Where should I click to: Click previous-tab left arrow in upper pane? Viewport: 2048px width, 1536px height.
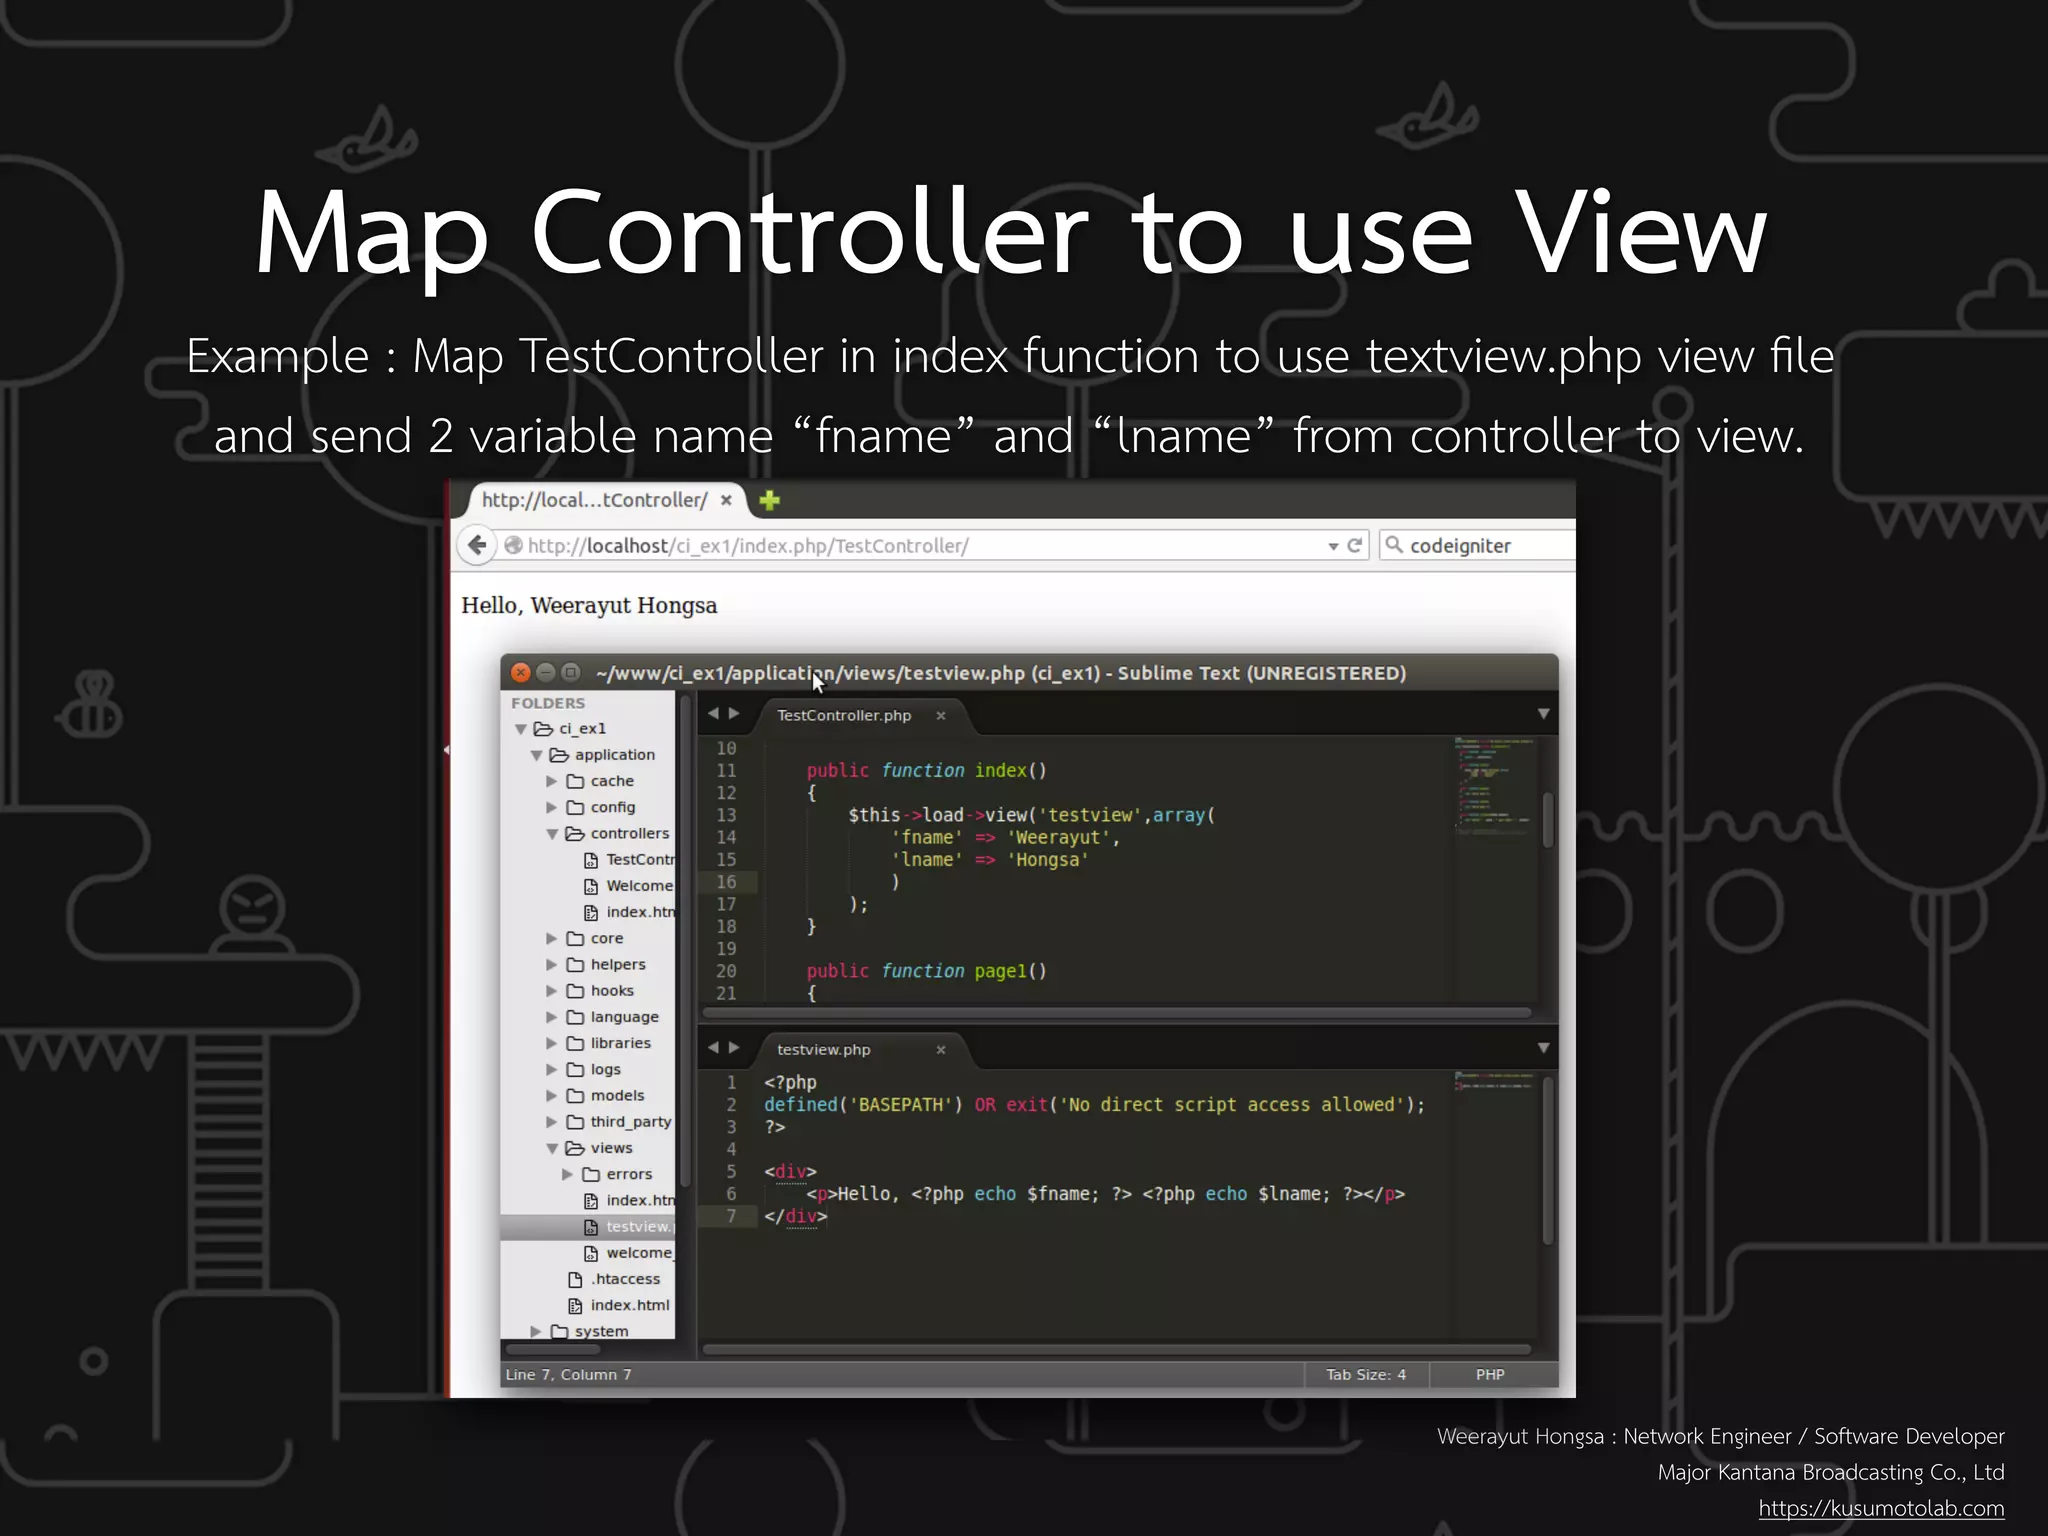click(x=713, y=713)
